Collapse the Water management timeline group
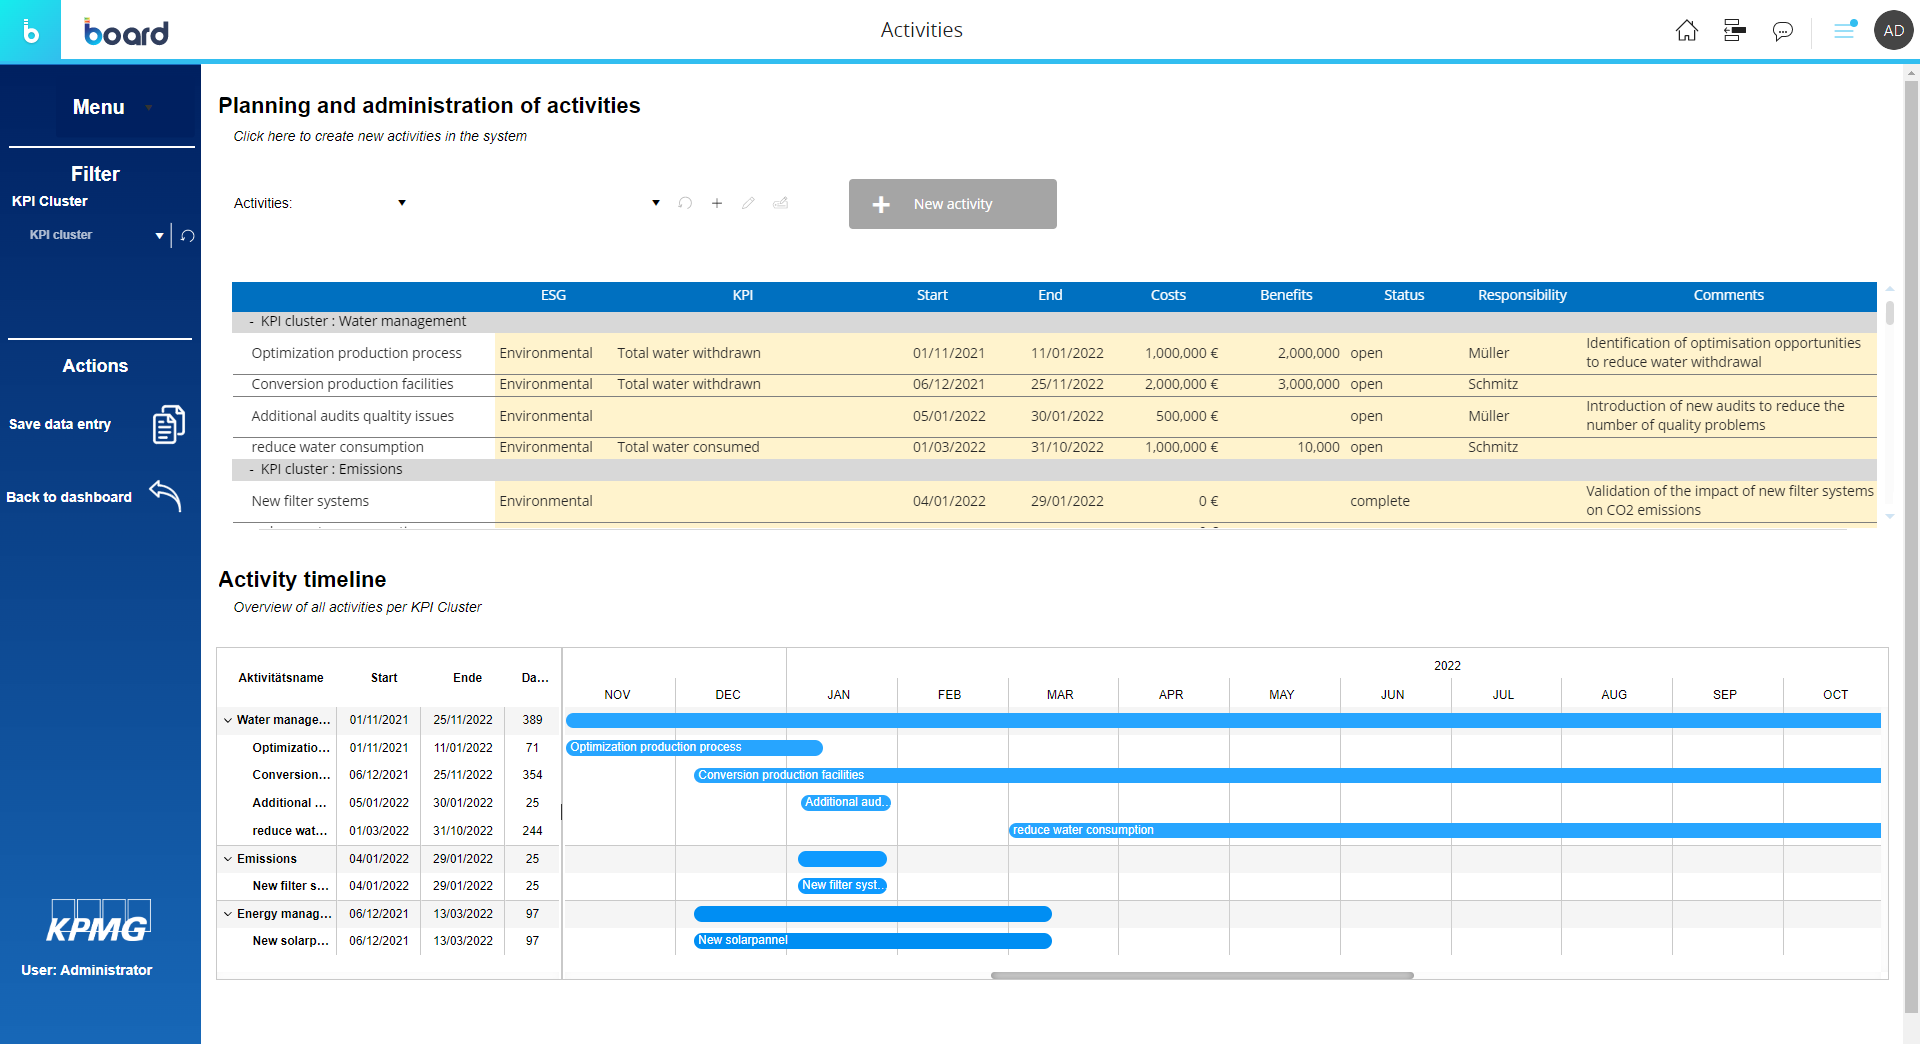This screenshot has height=1044, width=1920. point(228,720)
